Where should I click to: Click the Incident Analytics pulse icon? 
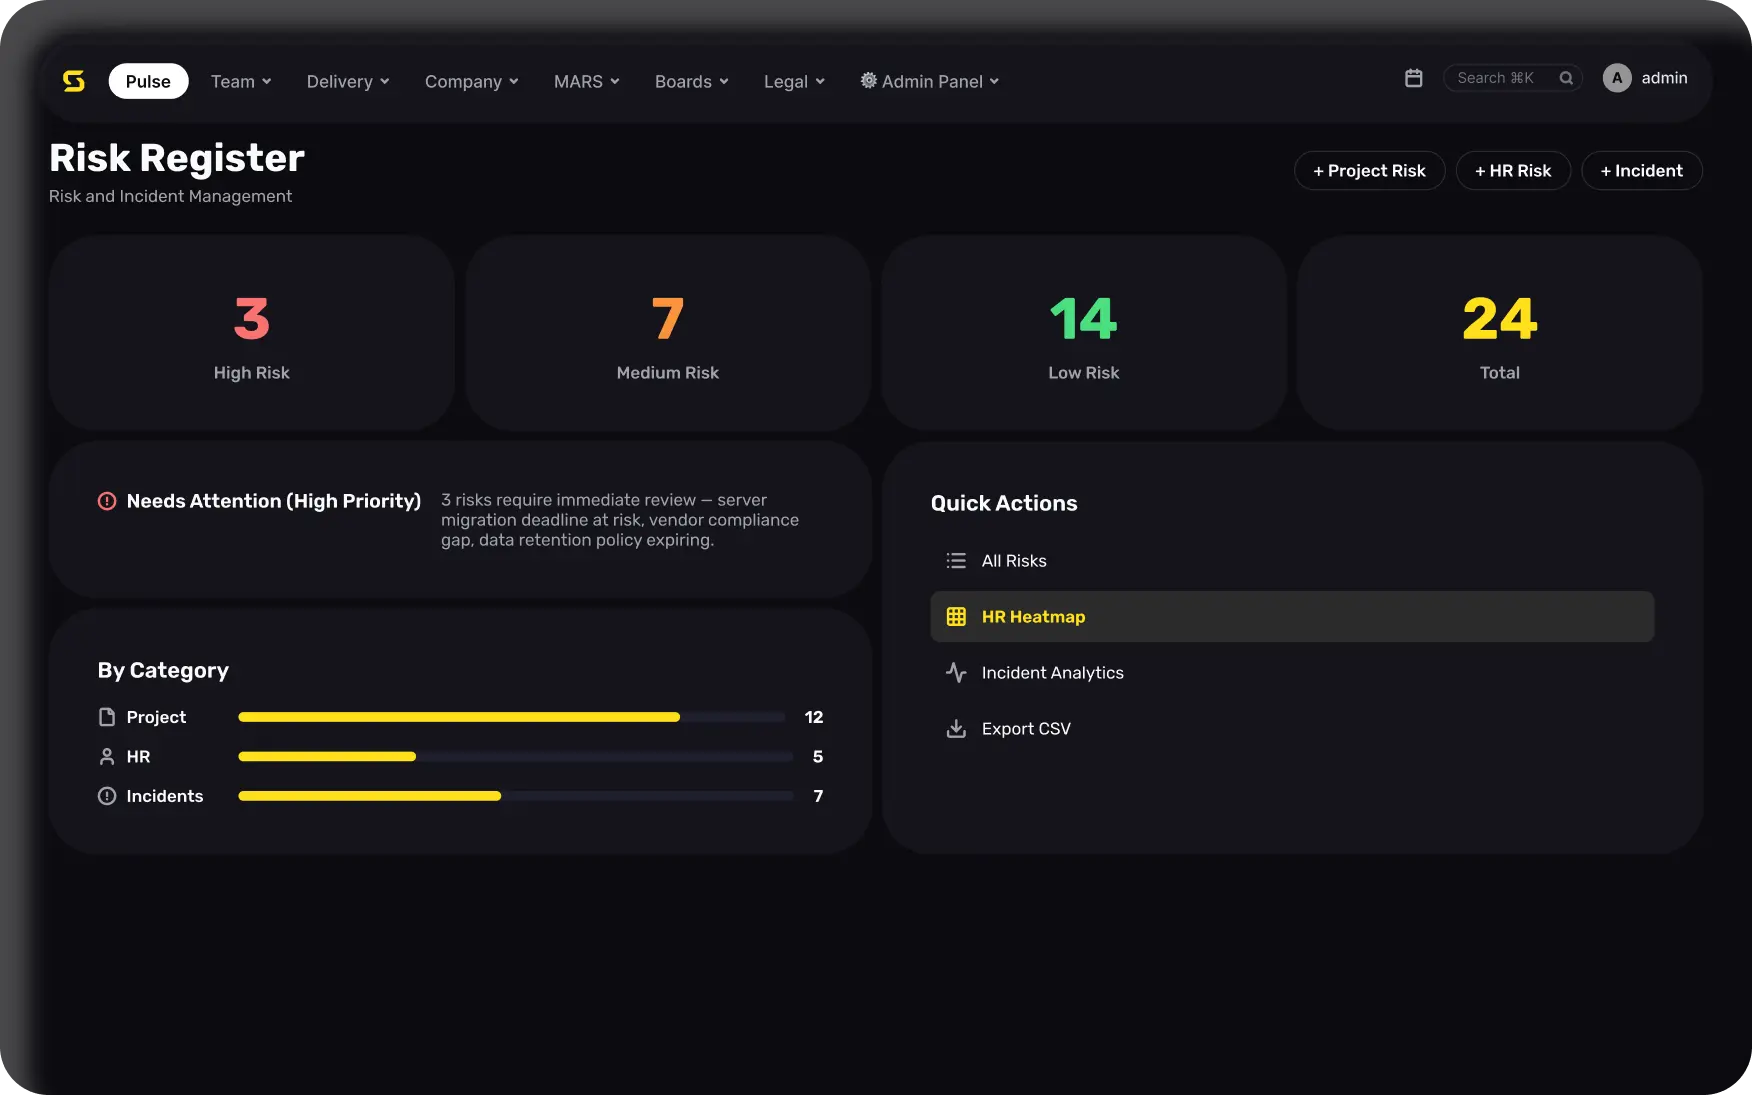[x=956, y=673]
